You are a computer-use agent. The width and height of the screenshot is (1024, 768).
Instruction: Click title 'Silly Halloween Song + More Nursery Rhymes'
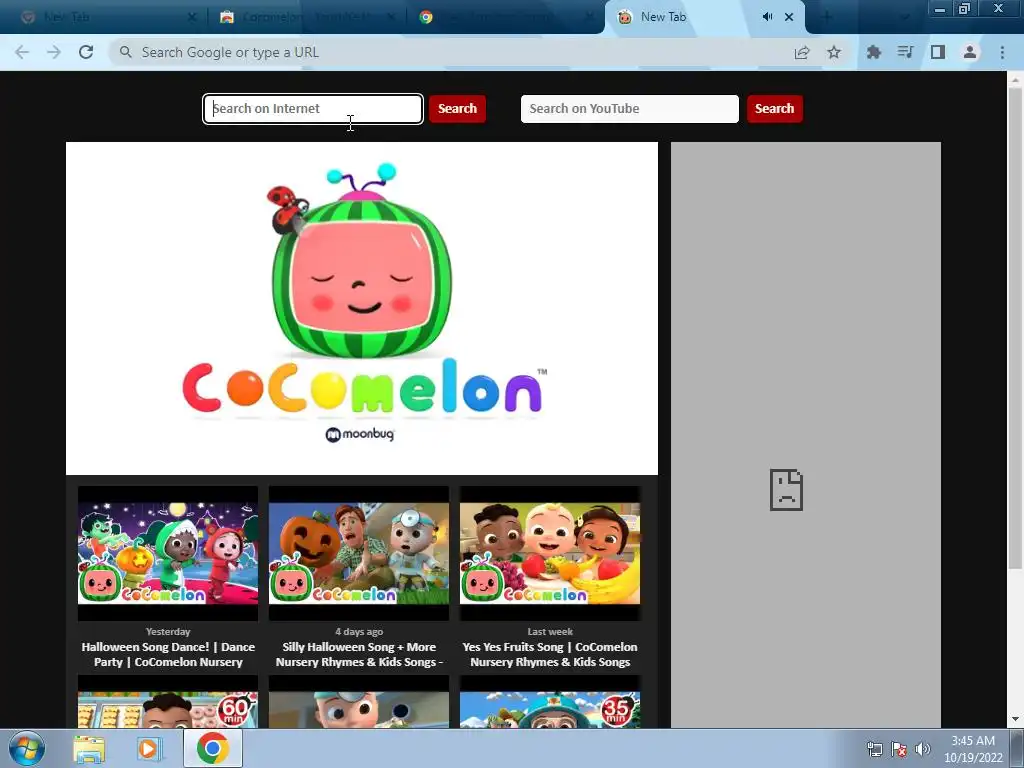[x=359, y=654]
